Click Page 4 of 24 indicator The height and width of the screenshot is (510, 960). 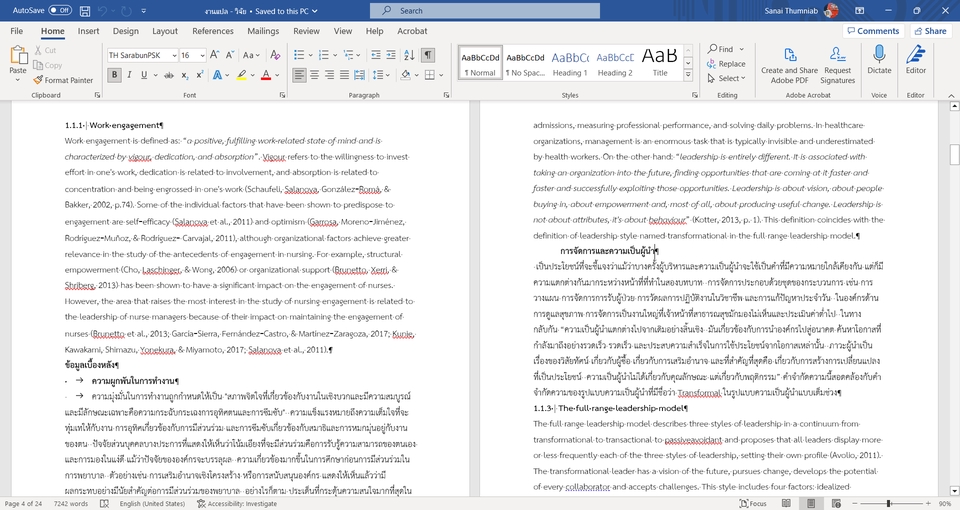click(23, 503)
